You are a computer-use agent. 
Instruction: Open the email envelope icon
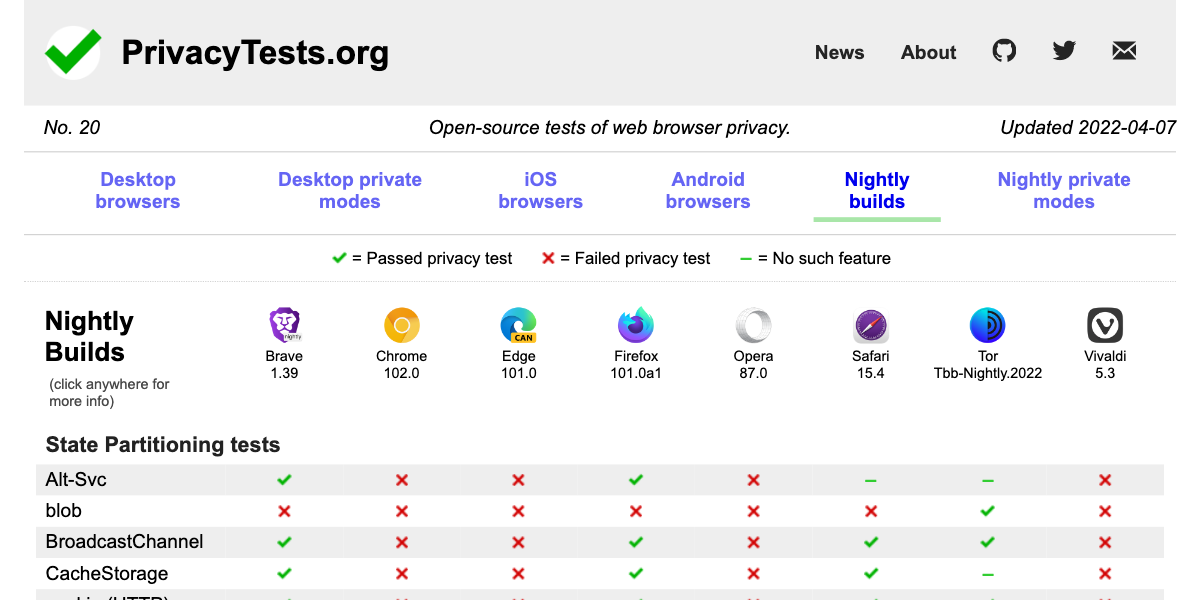pos(1124,50)
